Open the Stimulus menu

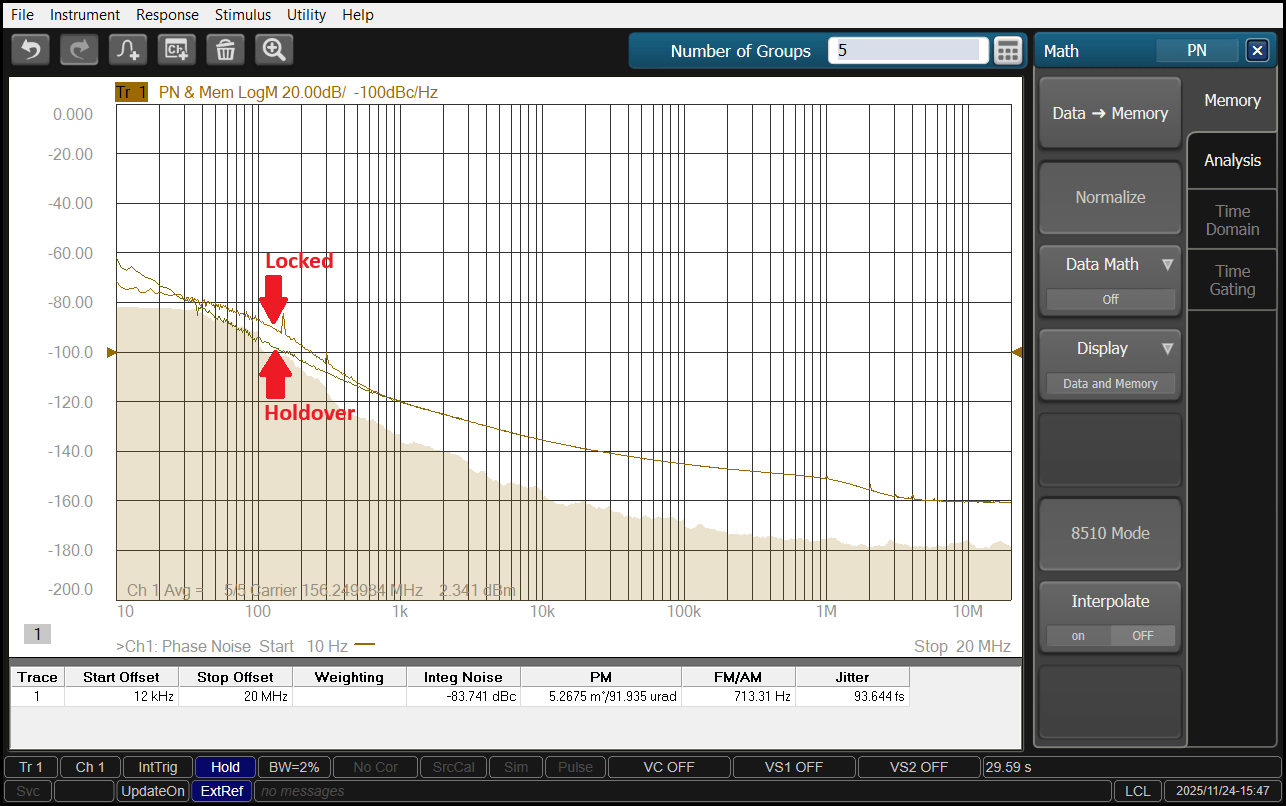point(242,15)
